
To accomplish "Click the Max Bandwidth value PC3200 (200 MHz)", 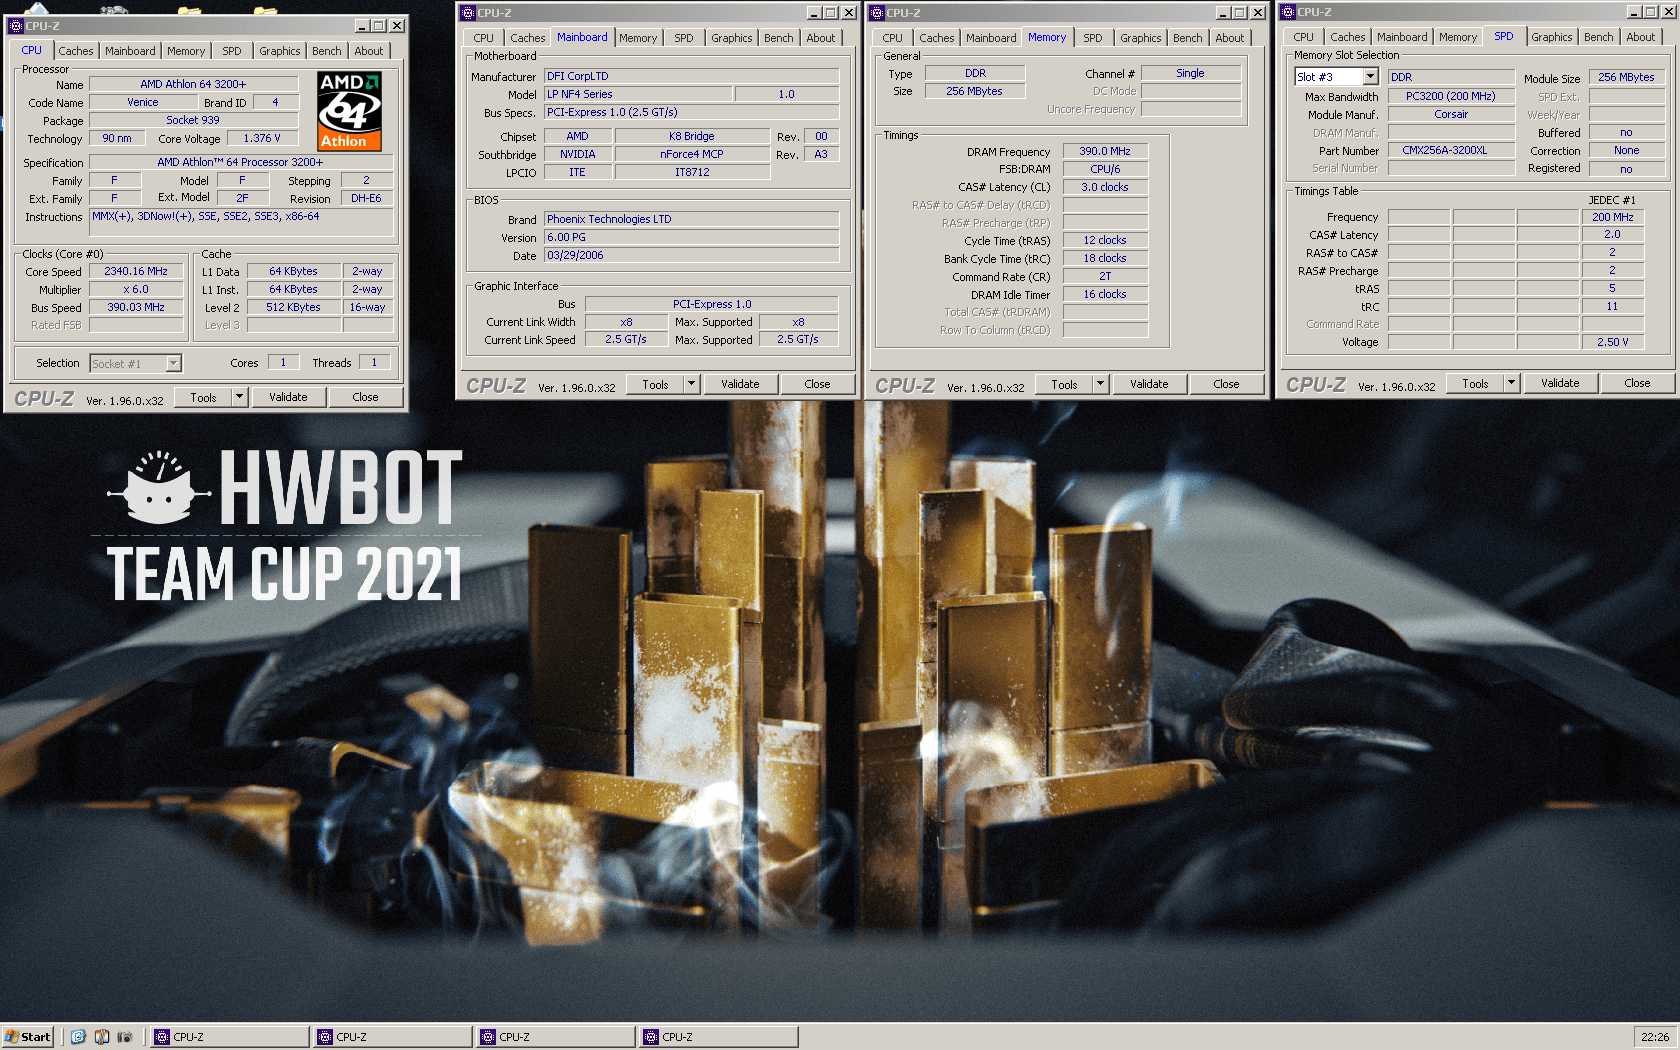I will [x=1451, y=96].
